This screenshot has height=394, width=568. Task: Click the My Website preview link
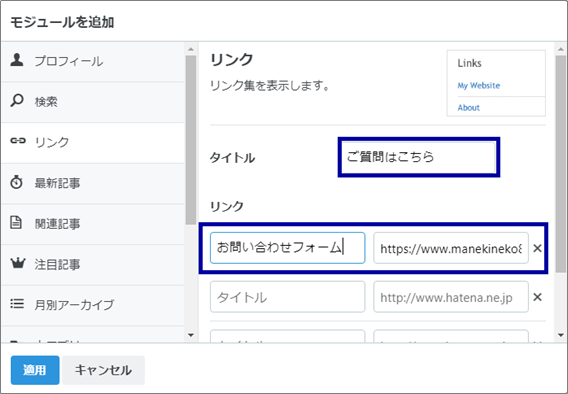(479, 86)
